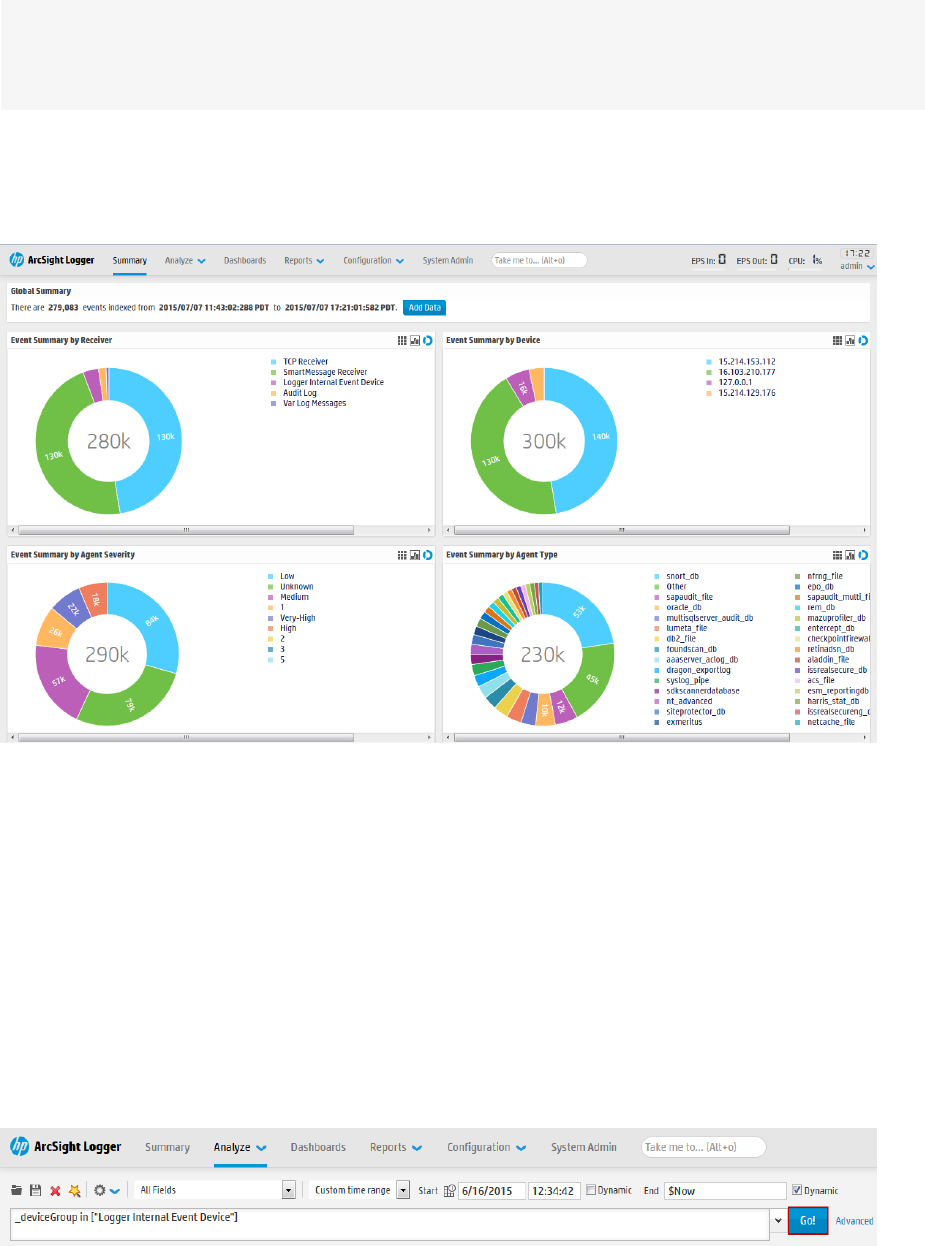Viewport: 925px width, 1246px height.
Task: Select the active Summary tab above Global Summary
Action: click(x=130, y=260)
